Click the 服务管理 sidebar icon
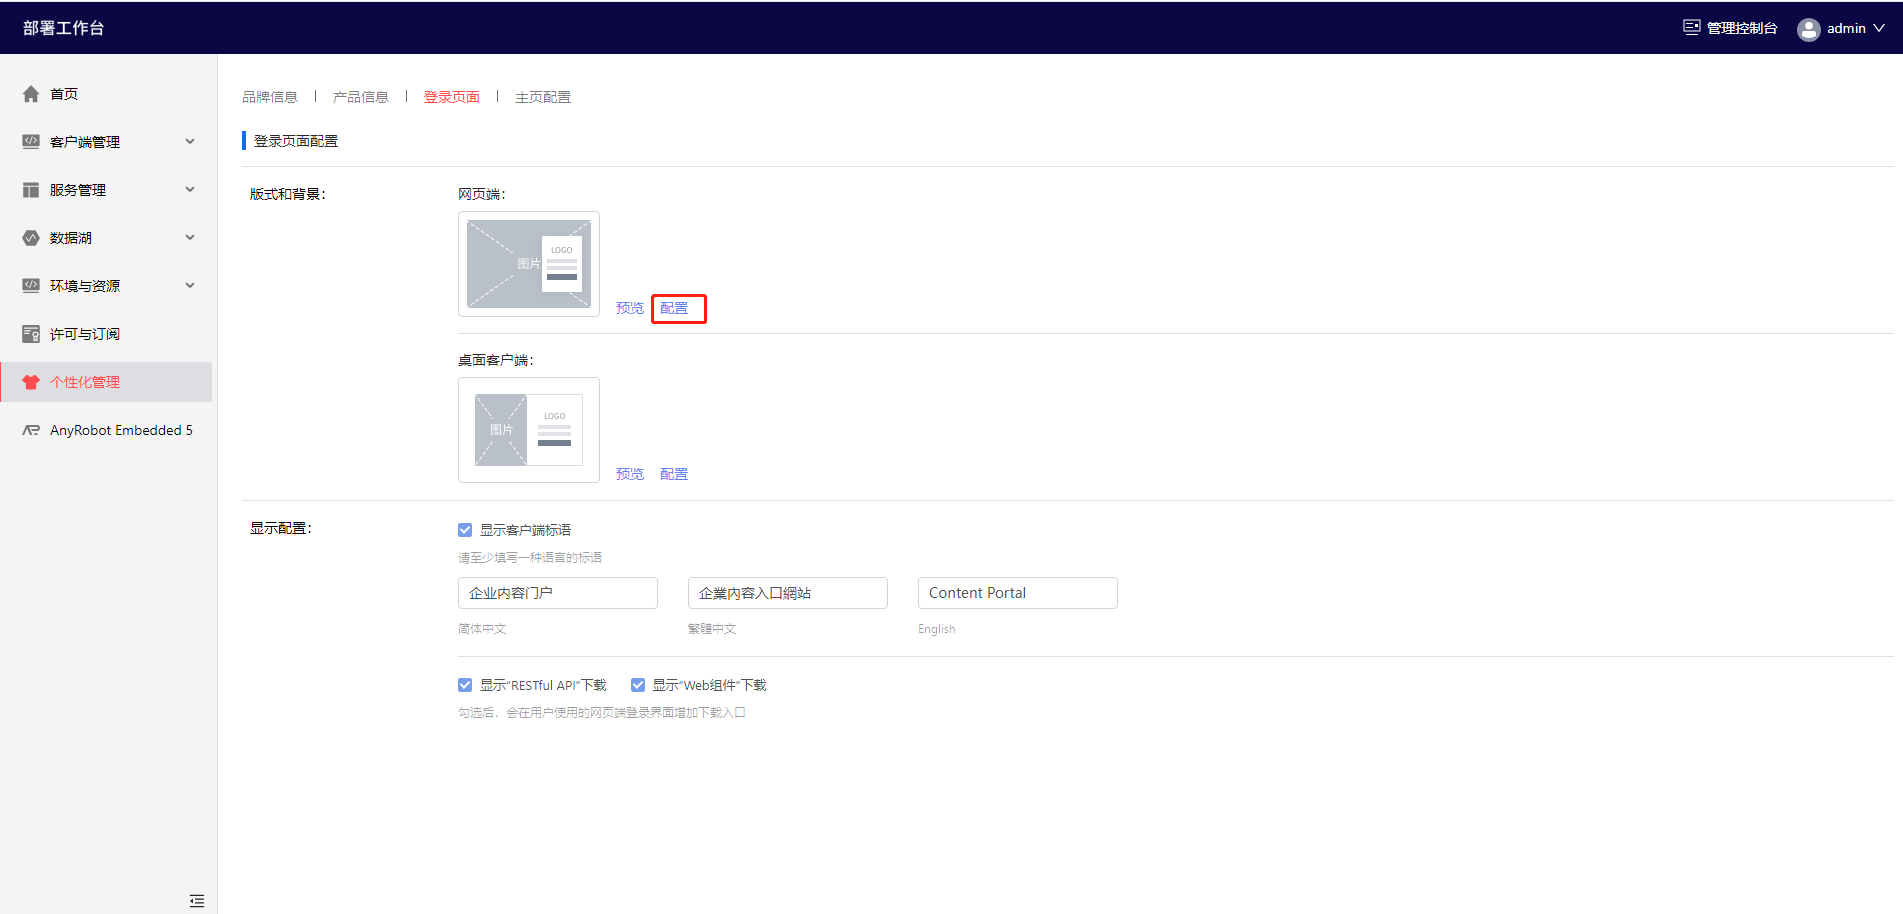Viewport: 1903px width, 914px height. point(31,190)
